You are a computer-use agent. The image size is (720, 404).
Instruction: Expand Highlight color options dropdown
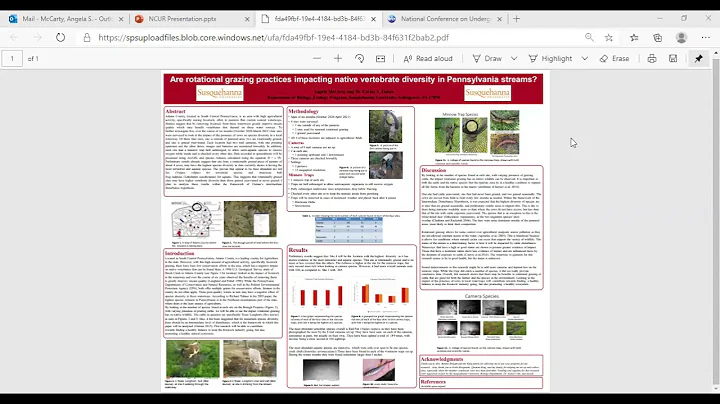pyautogui.click(x=585, y=59)
